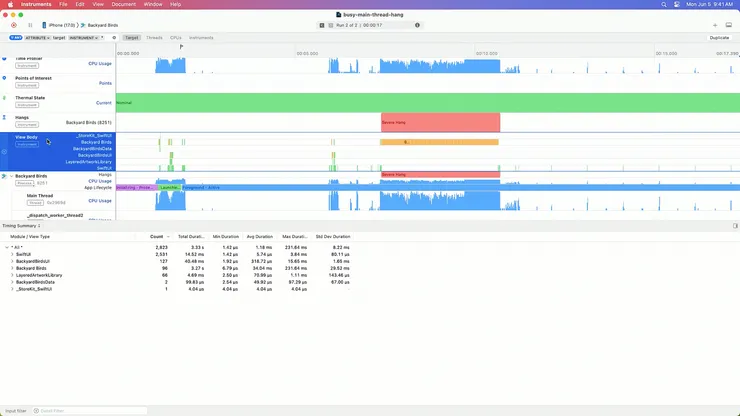Image resolution: width=740 pixels, height=416 pixels.
Task: Sort by Max Duration column header
Action: click(294, 237)
